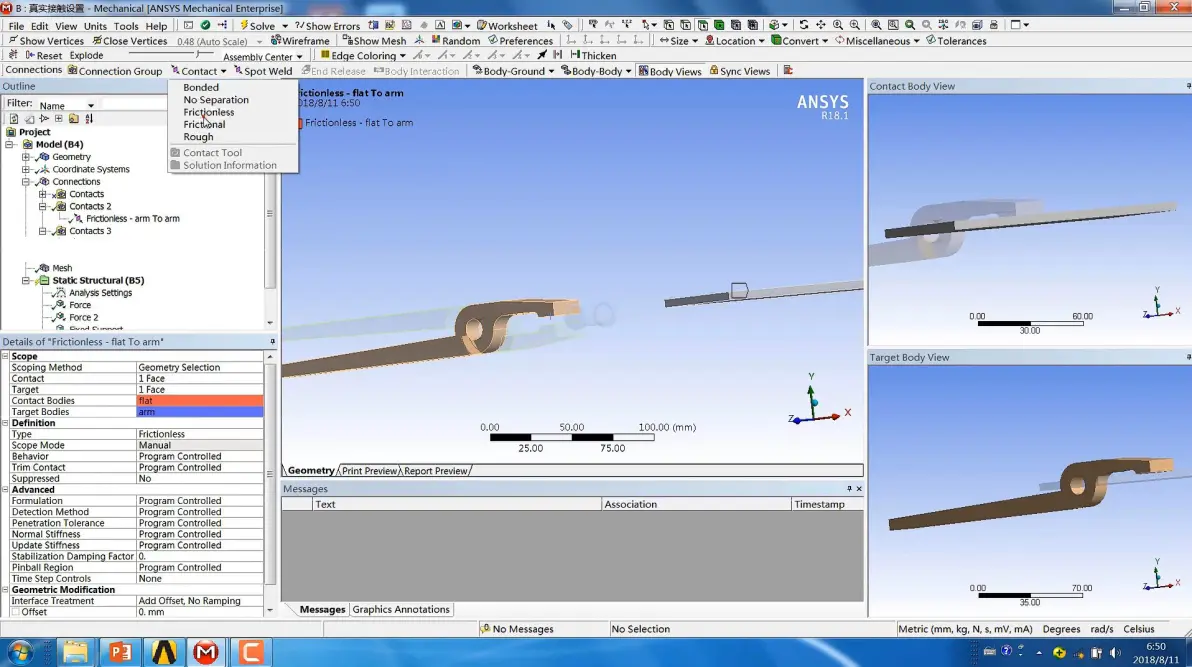Image resolution: width=1192 pixels, height=667 pixels.
Task: Click the Type 'Frictionless' value field
Action: click(x=200, y=434)
